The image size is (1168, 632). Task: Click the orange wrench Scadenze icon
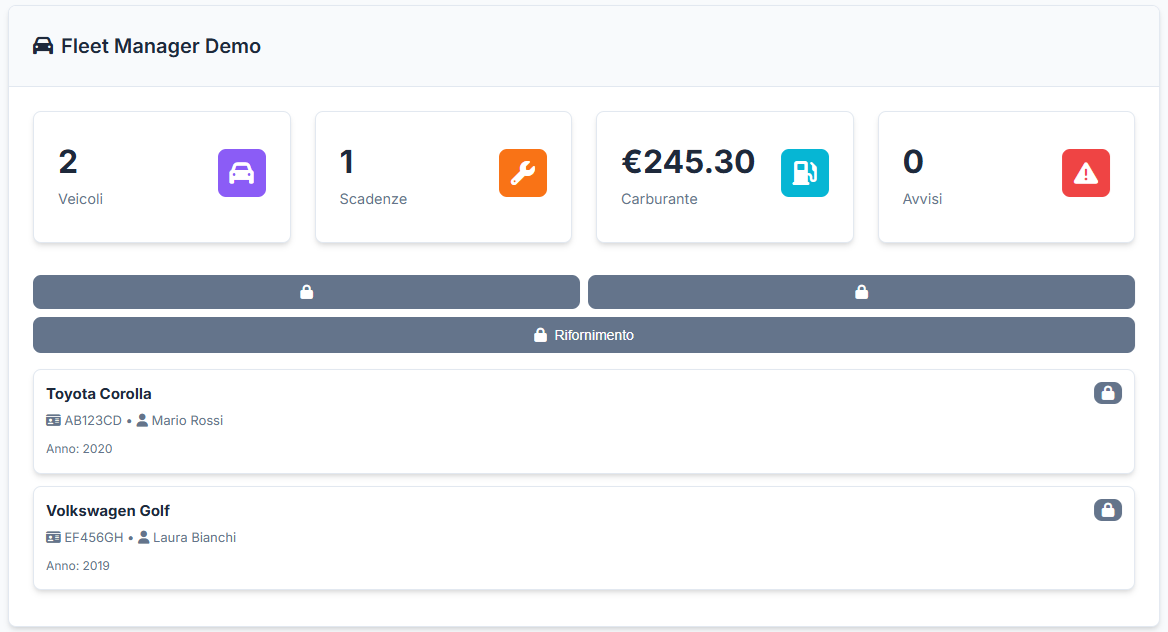coord(523,173)
